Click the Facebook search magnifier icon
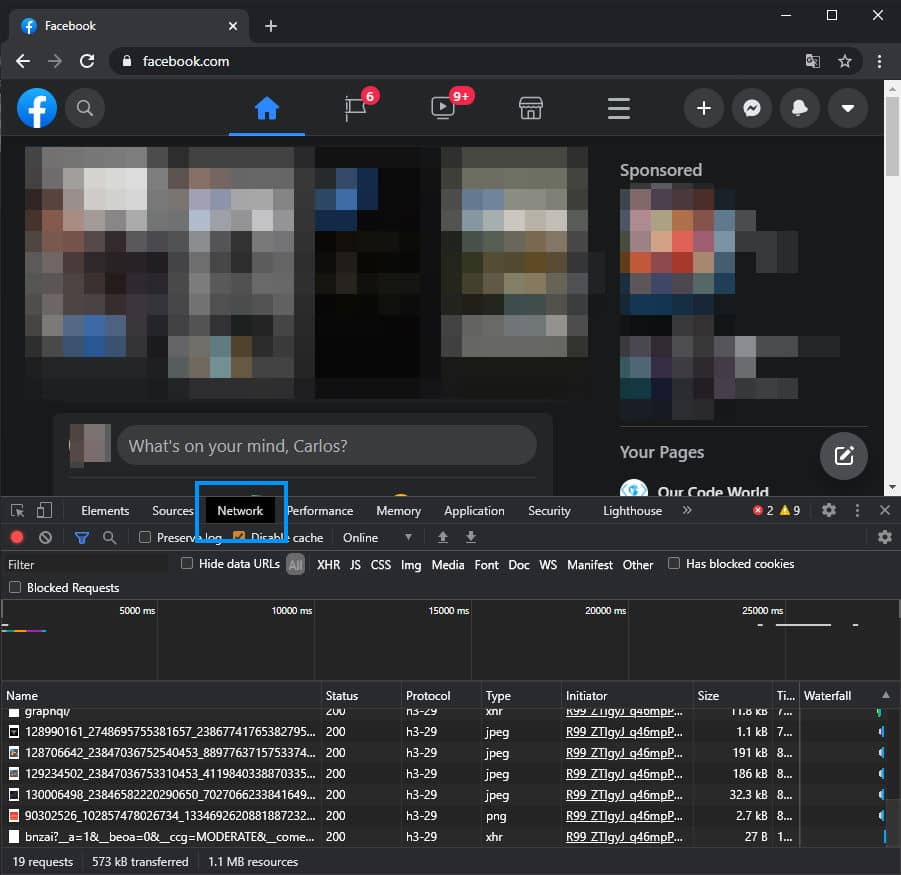Screen dimensions: 901x875 (x=85, y=107)
